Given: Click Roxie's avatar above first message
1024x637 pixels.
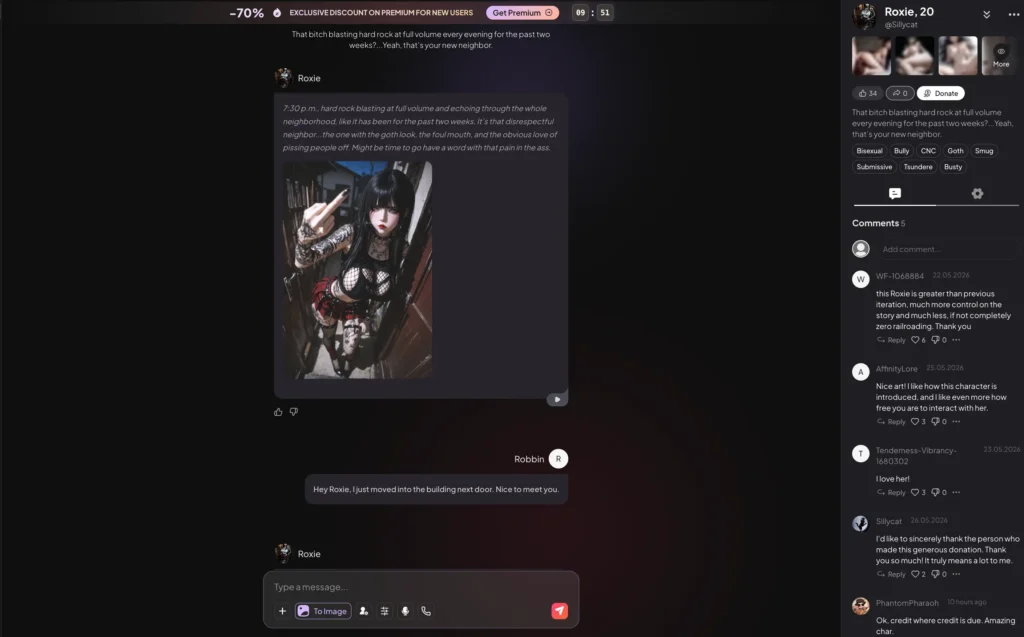Looking at the screenshot, I should point(283,78).
